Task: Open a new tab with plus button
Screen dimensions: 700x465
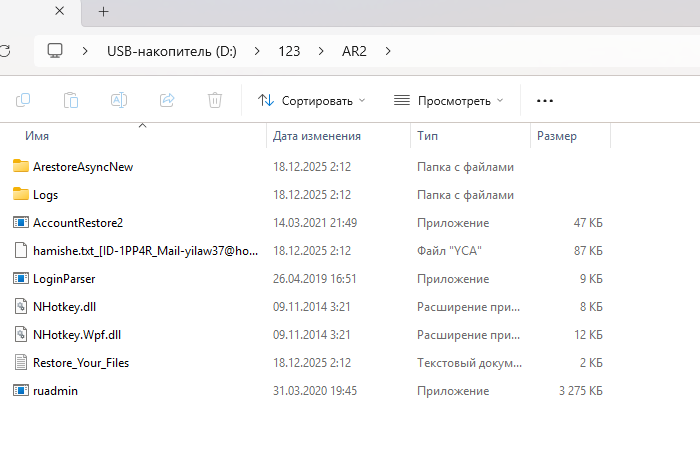Action: pyautogui.click(x=103, y=12)
